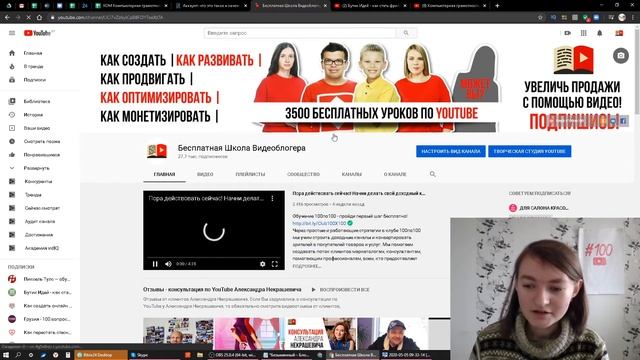The height and width of the screenshot is (360, 640).
Task: Seek on the video progress bar
Action: [x=213, y=258]
